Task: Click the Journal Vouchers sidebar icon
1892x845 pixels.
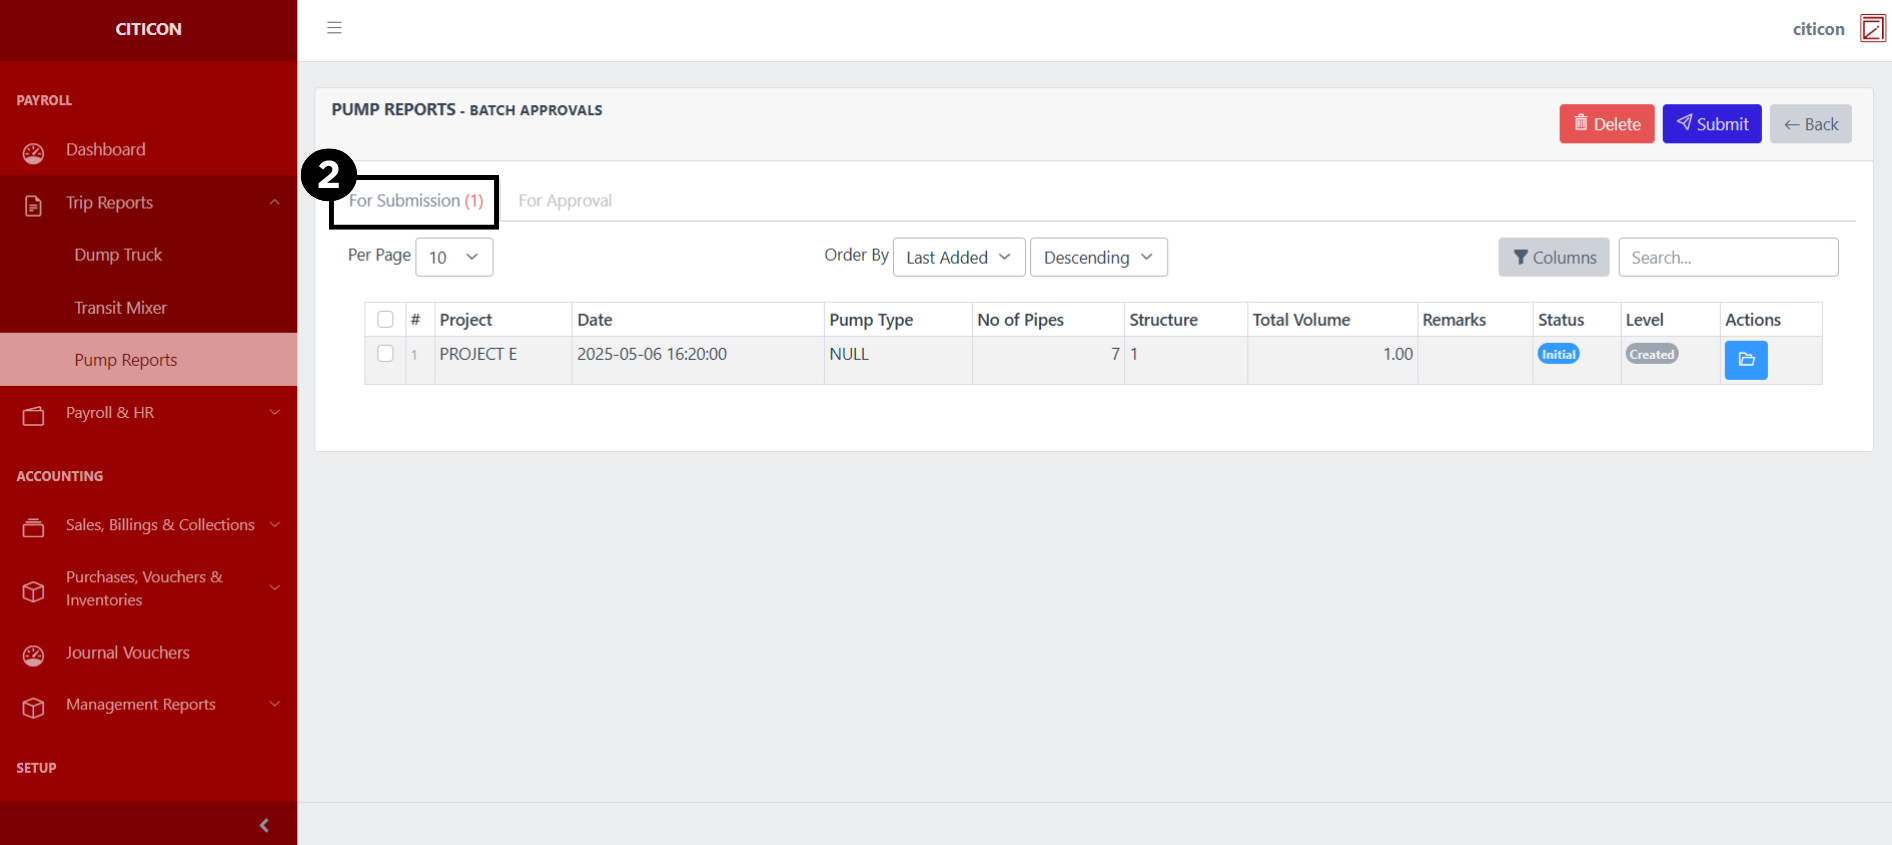Action: 33,655
